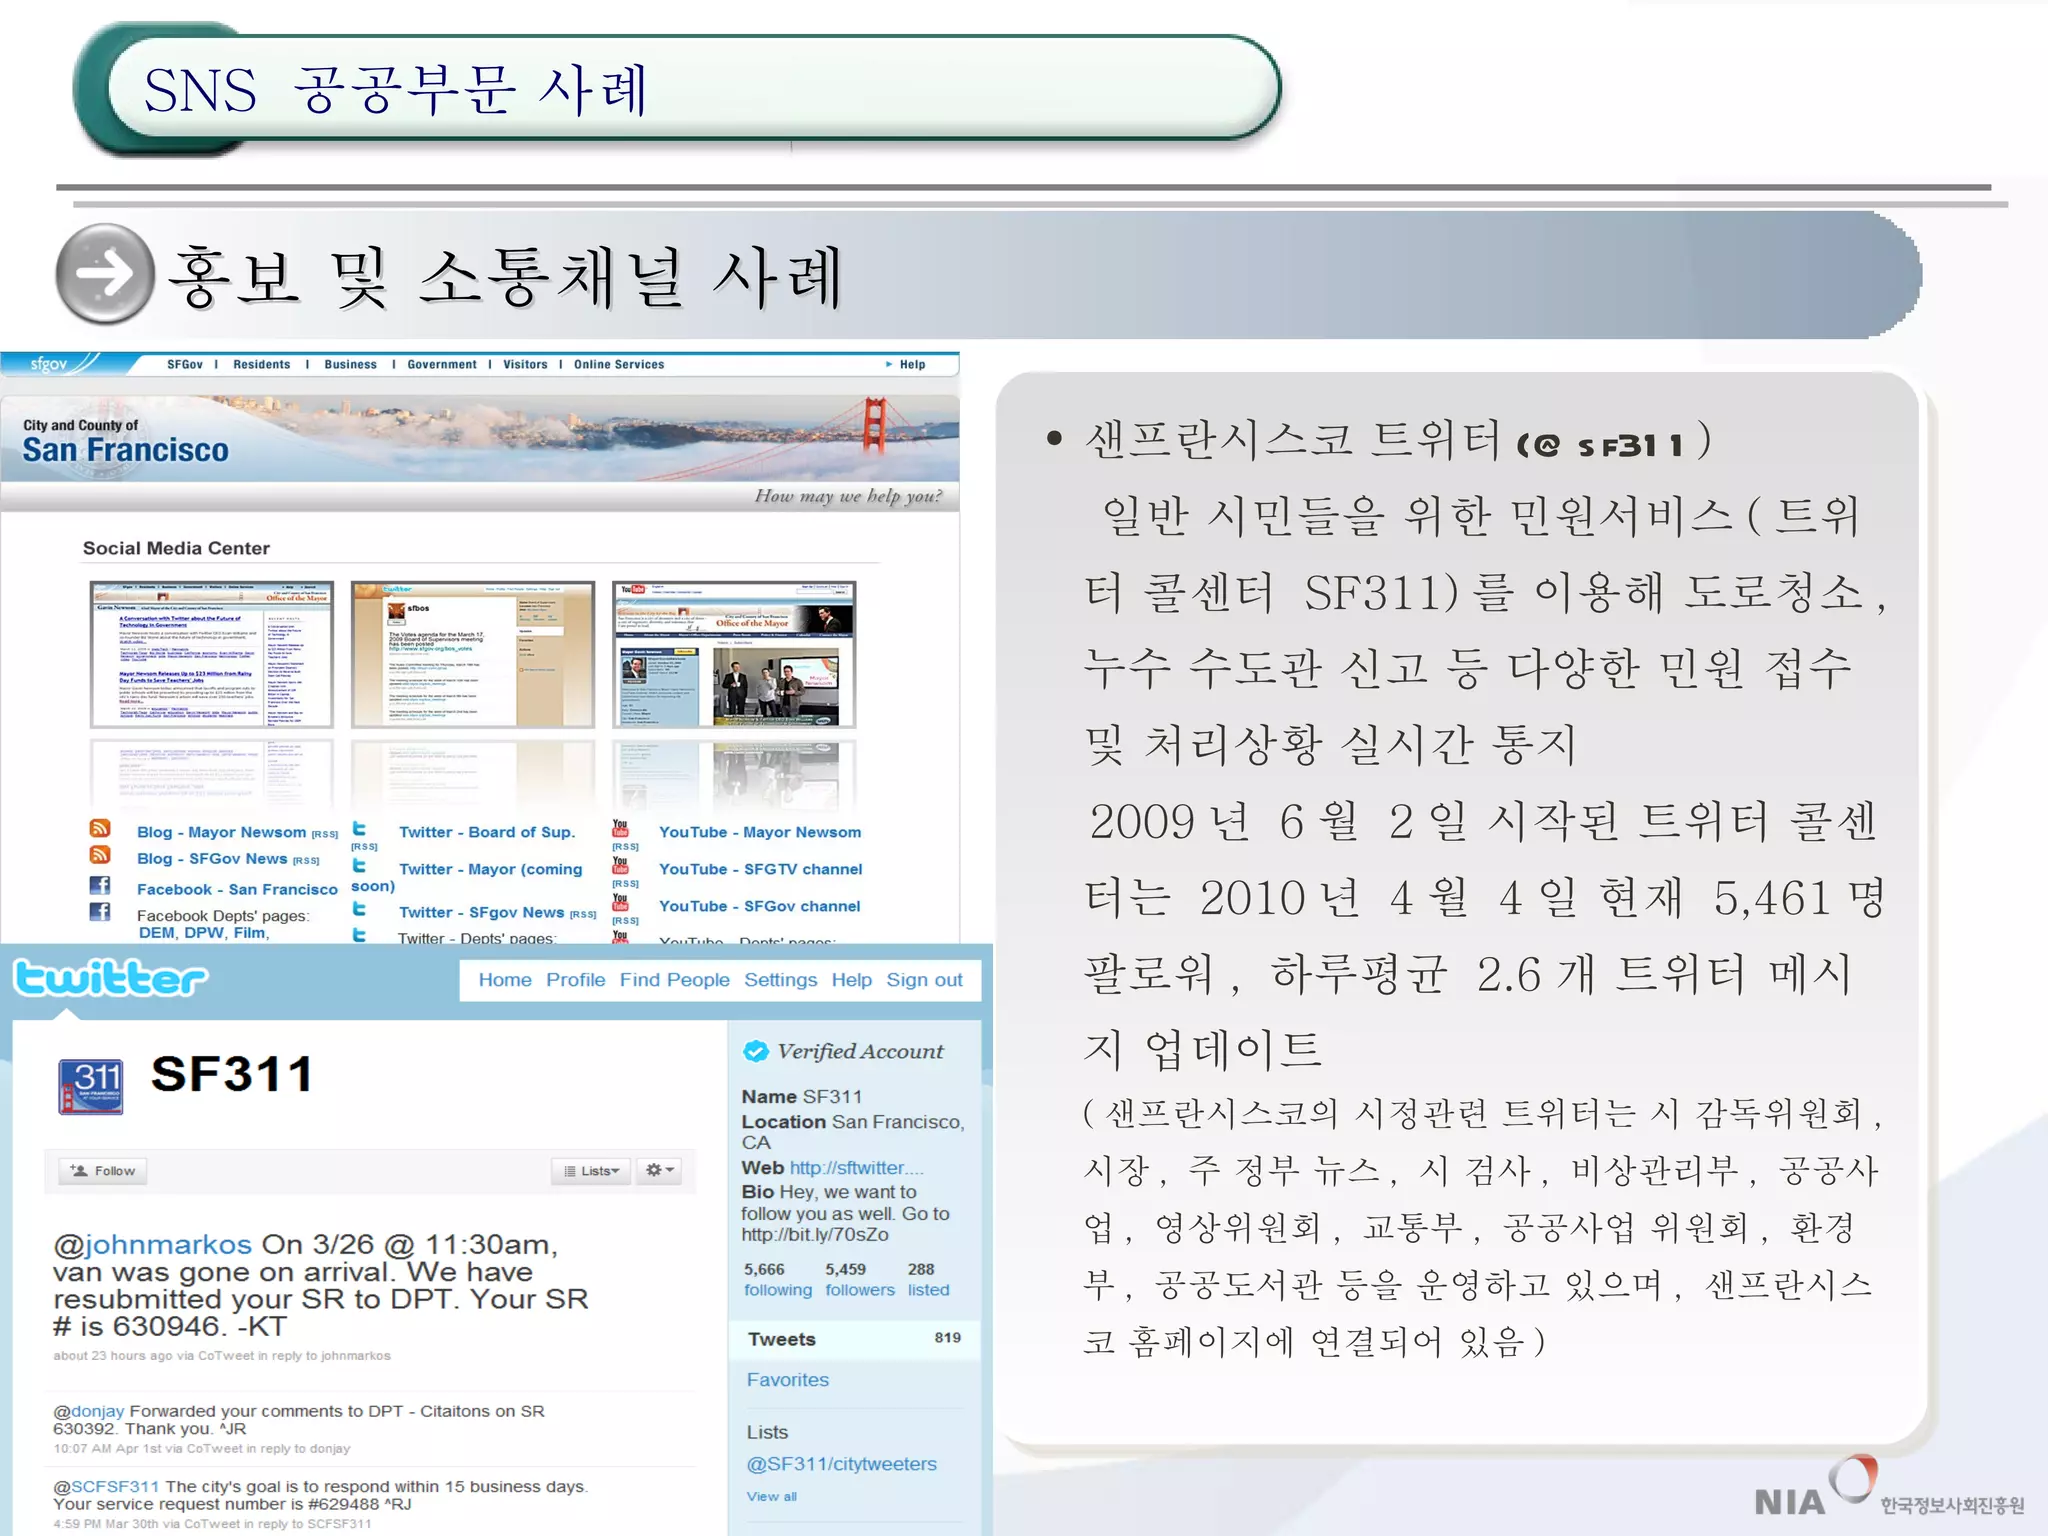Click Twitter icon beside Twitter - SFgov News
Viewport: 2048px width, 1536px height.
tap(359, 909)
